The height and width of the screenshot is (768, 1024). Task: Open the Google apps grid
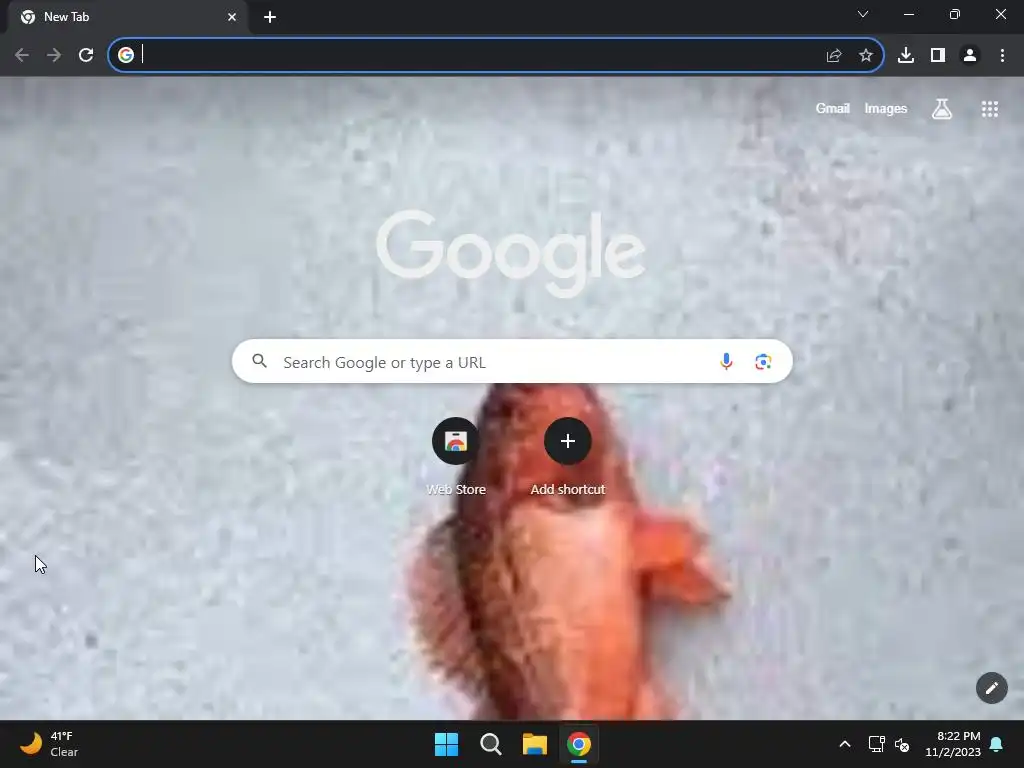(x=989, y=109)
